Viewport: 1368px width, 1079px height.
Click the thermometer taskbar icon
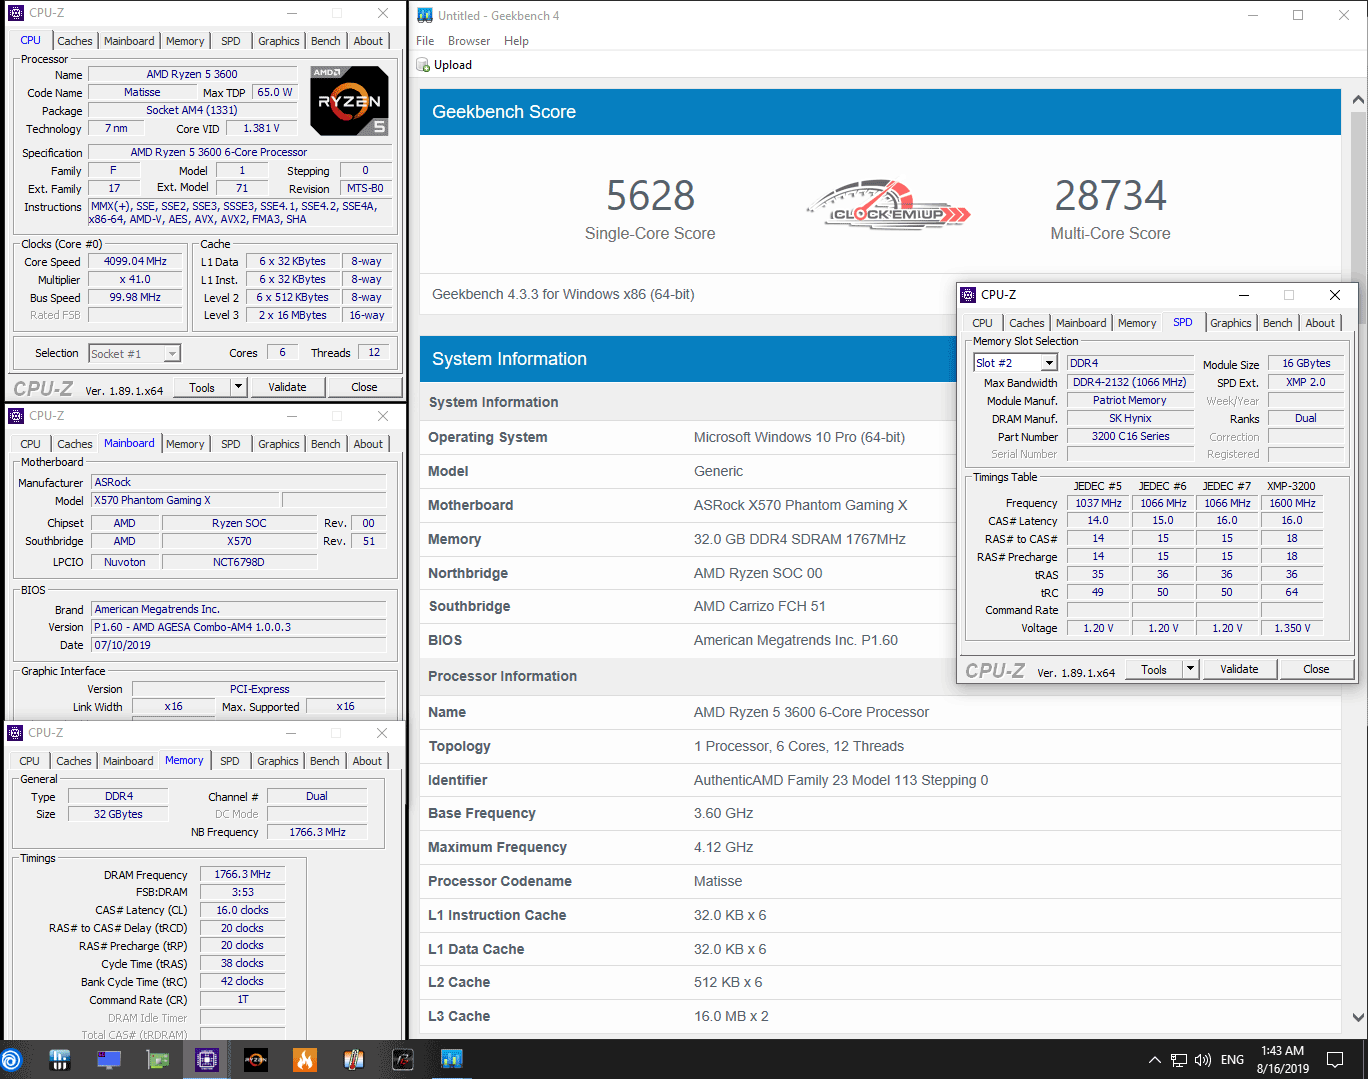click(x=353, y=1059)
